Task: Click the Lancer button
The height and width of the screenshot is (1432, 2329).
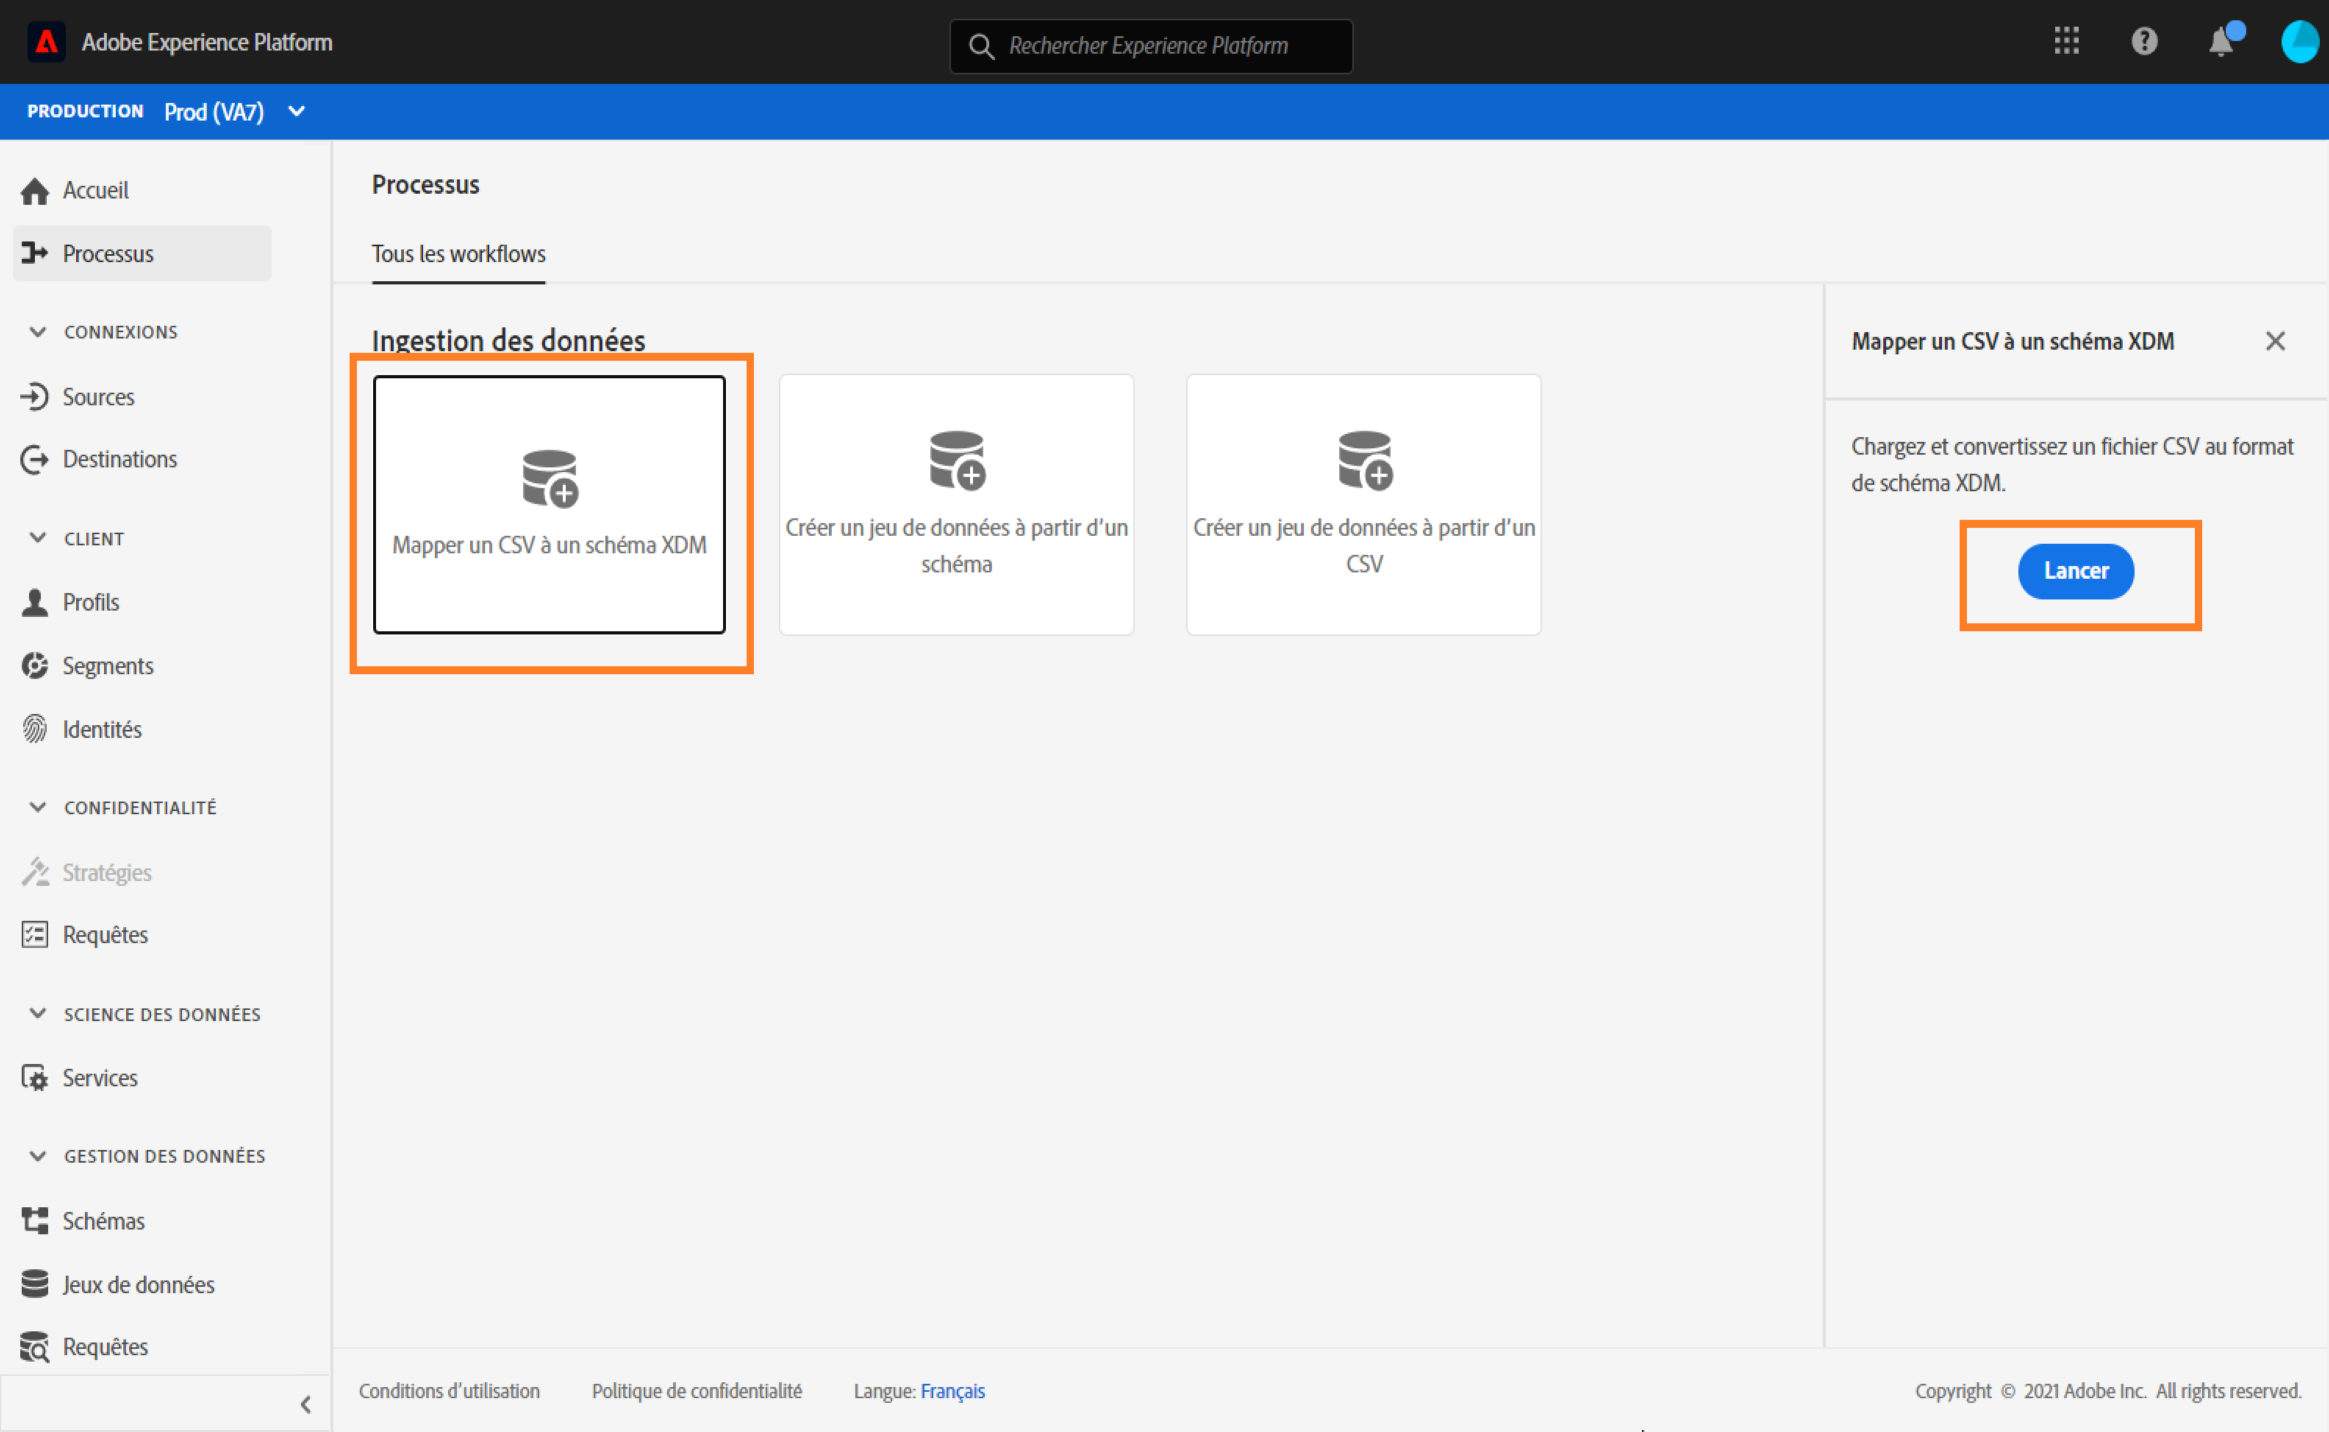Action: 2075,571
